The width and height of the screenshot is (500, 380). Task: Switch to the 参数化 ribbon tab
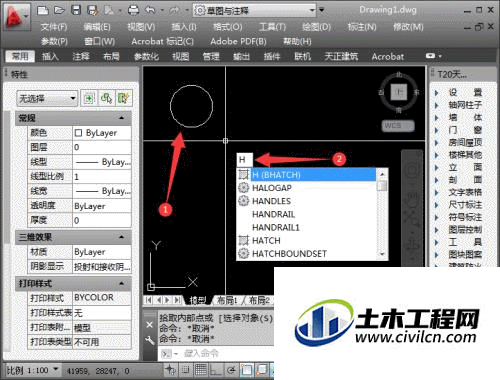pyautogui.click(x=146, y=56)
